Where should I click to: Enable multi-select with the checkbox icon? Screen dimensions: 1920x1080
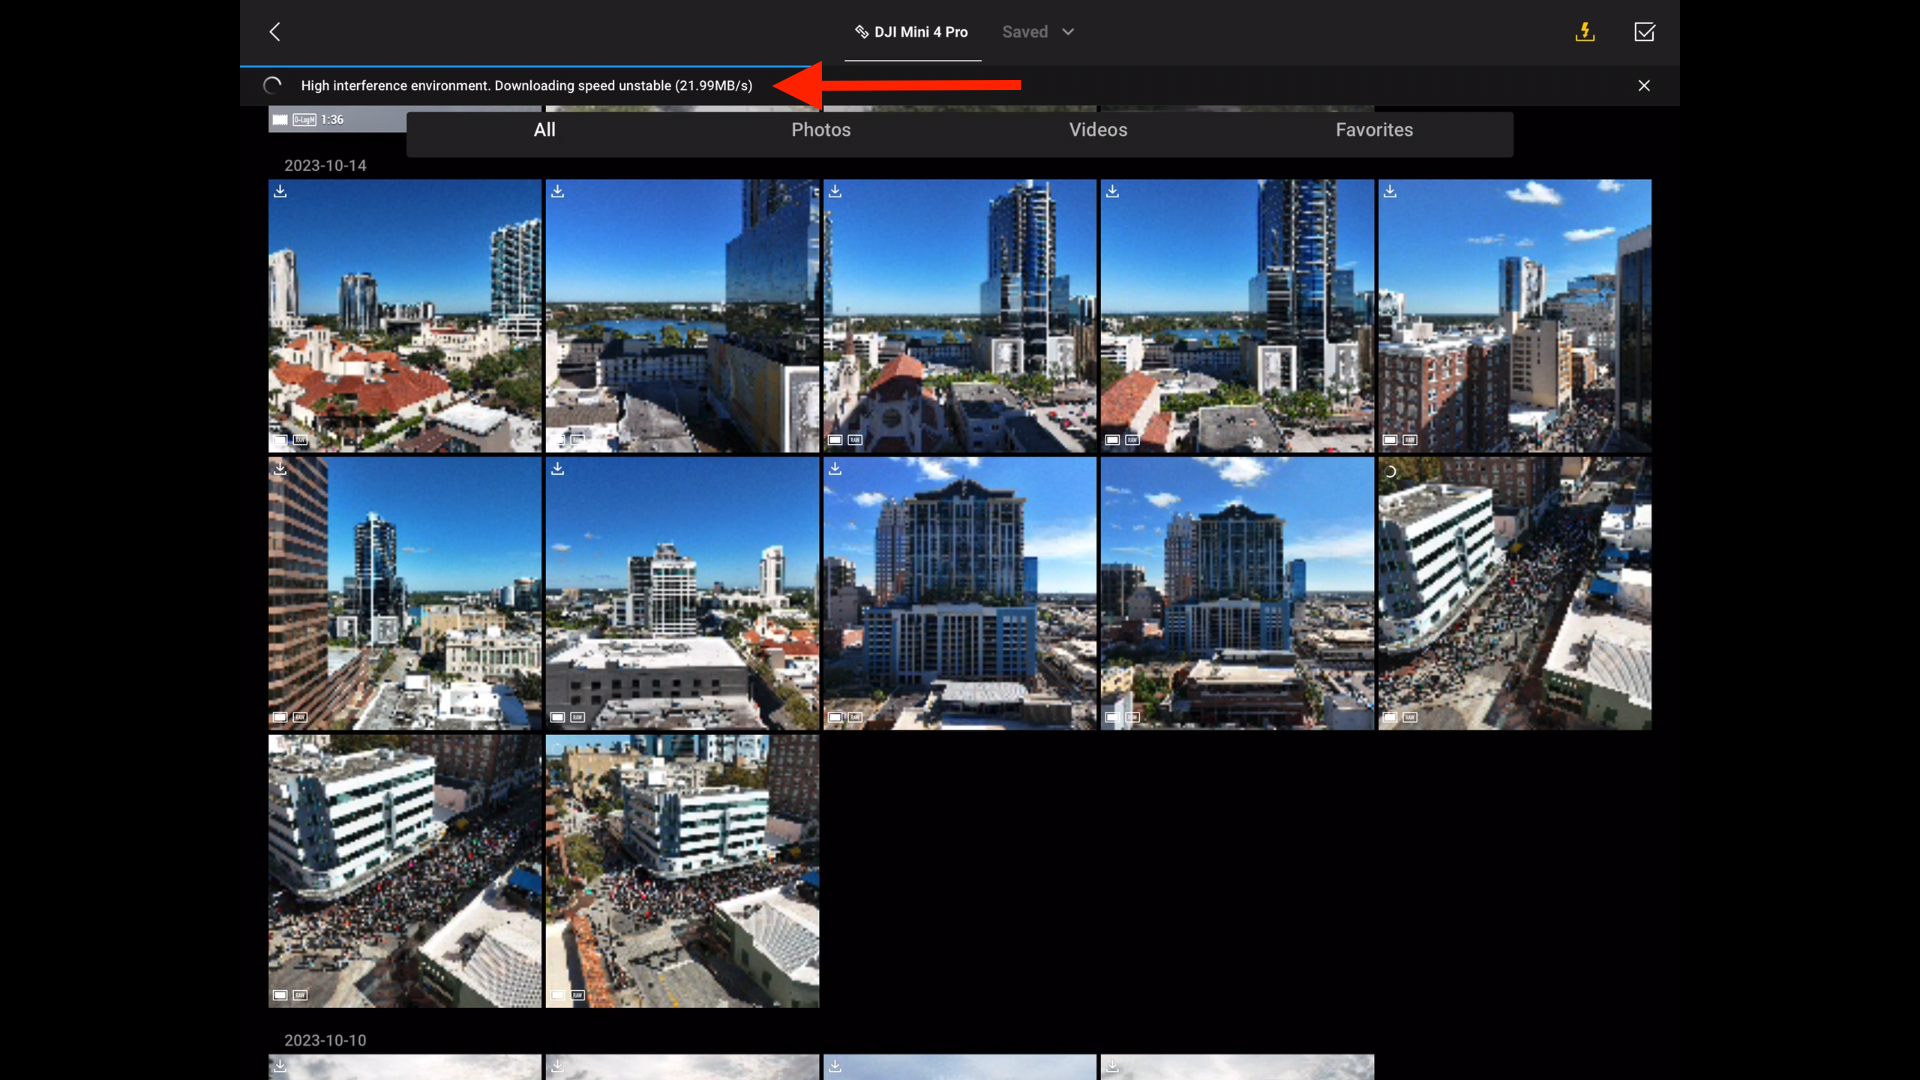(x=1644, y=32)
